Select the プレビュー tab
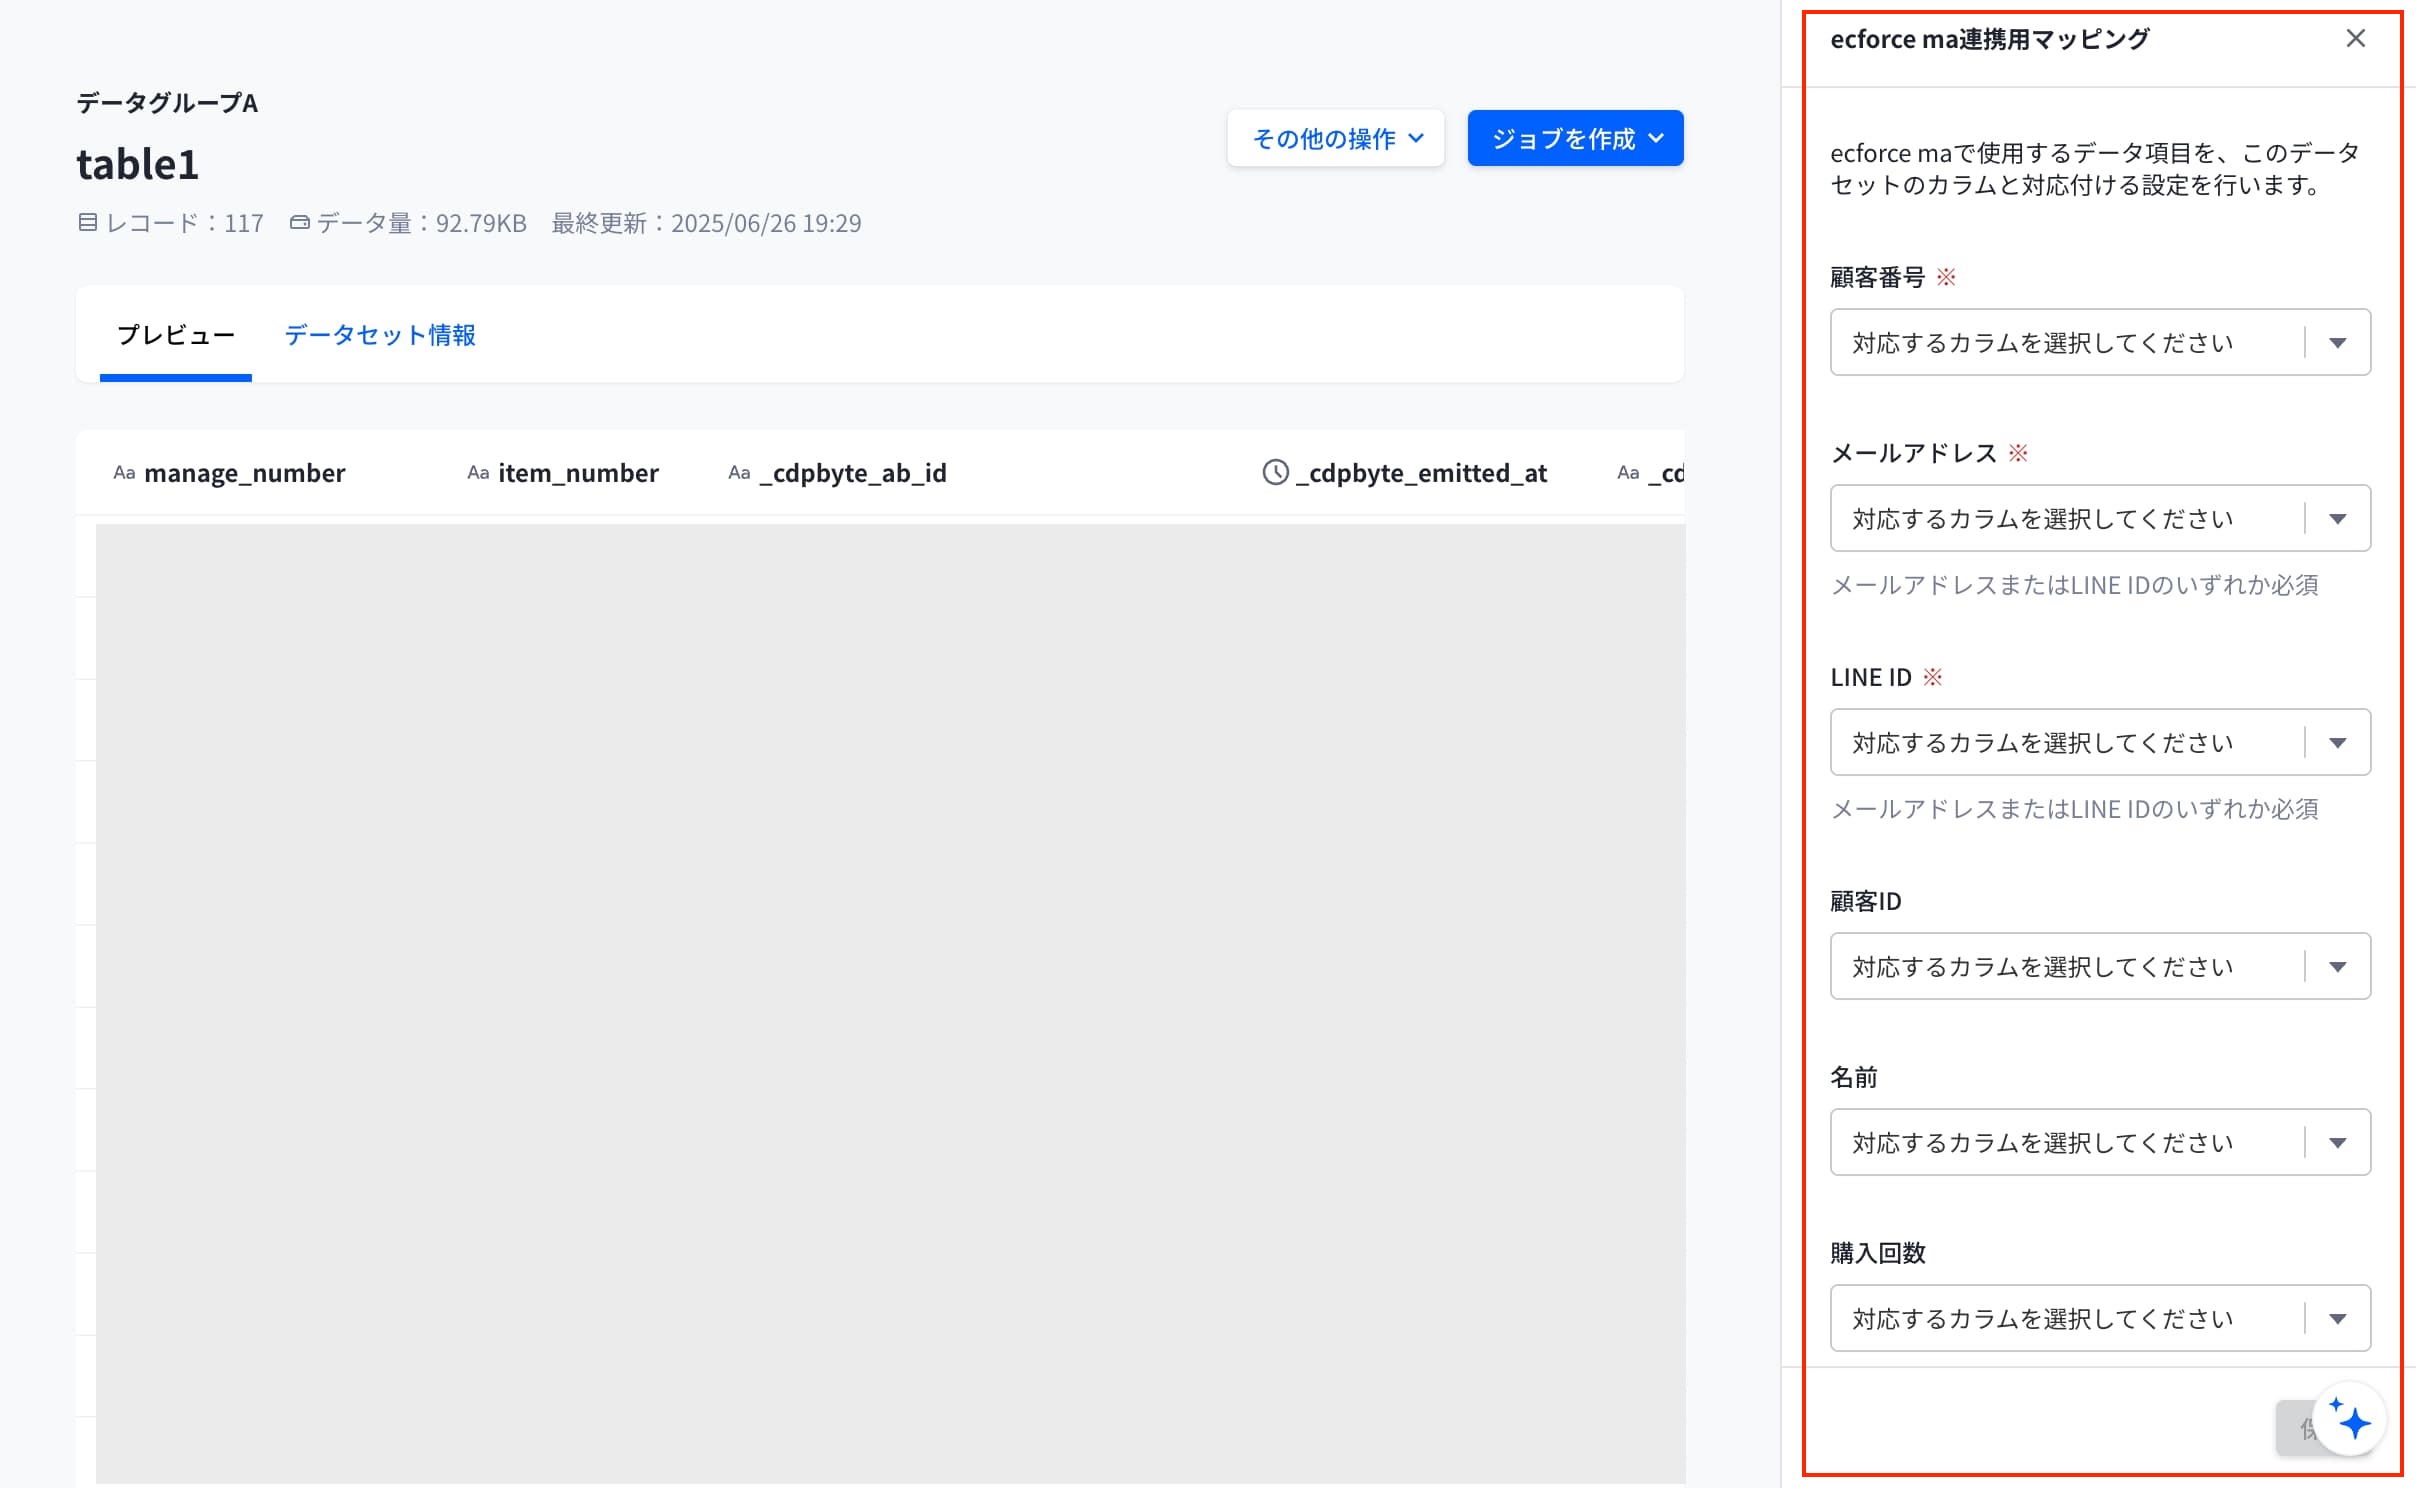This screenshot has height=1488, width=2416. (x=176, y=335)
